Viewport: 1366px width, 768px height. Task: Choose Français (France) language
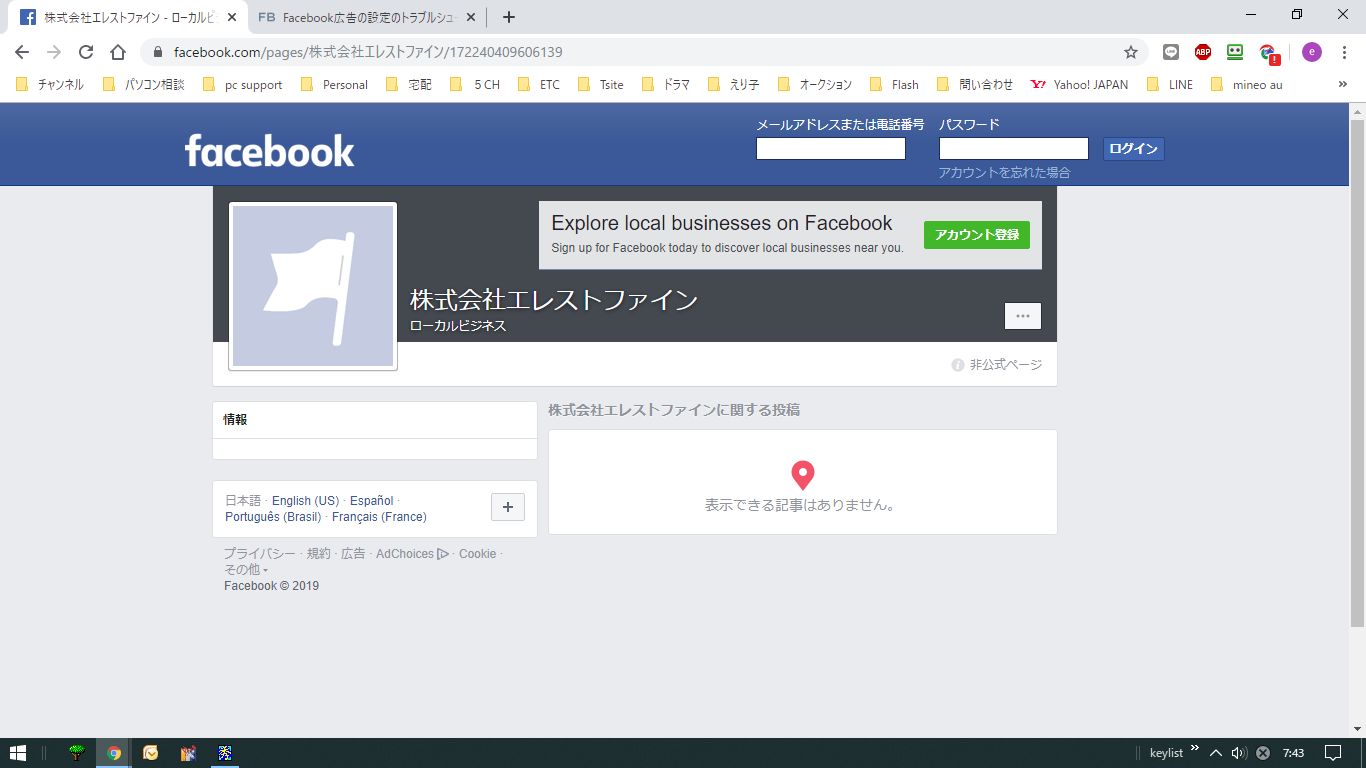coord(379,517)
